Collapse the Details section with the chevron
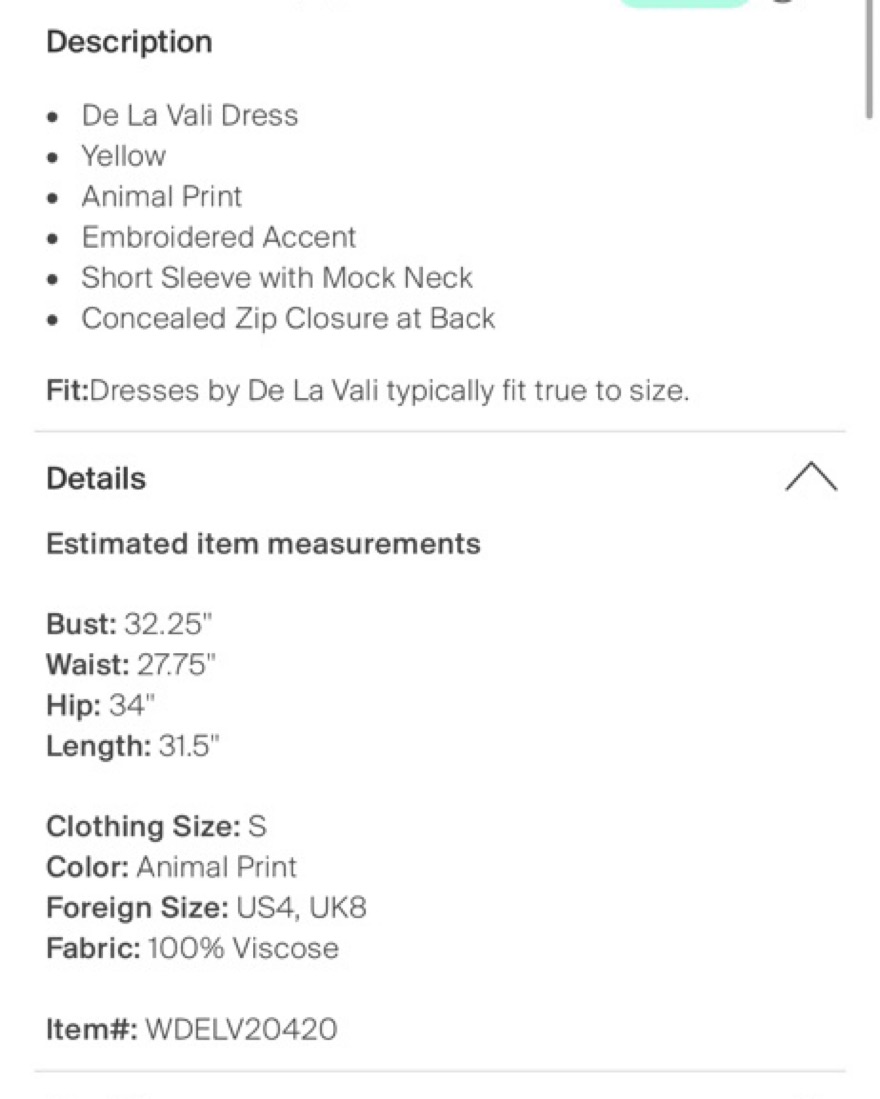This screenshot has width=880, height=1099. (811, 477)
